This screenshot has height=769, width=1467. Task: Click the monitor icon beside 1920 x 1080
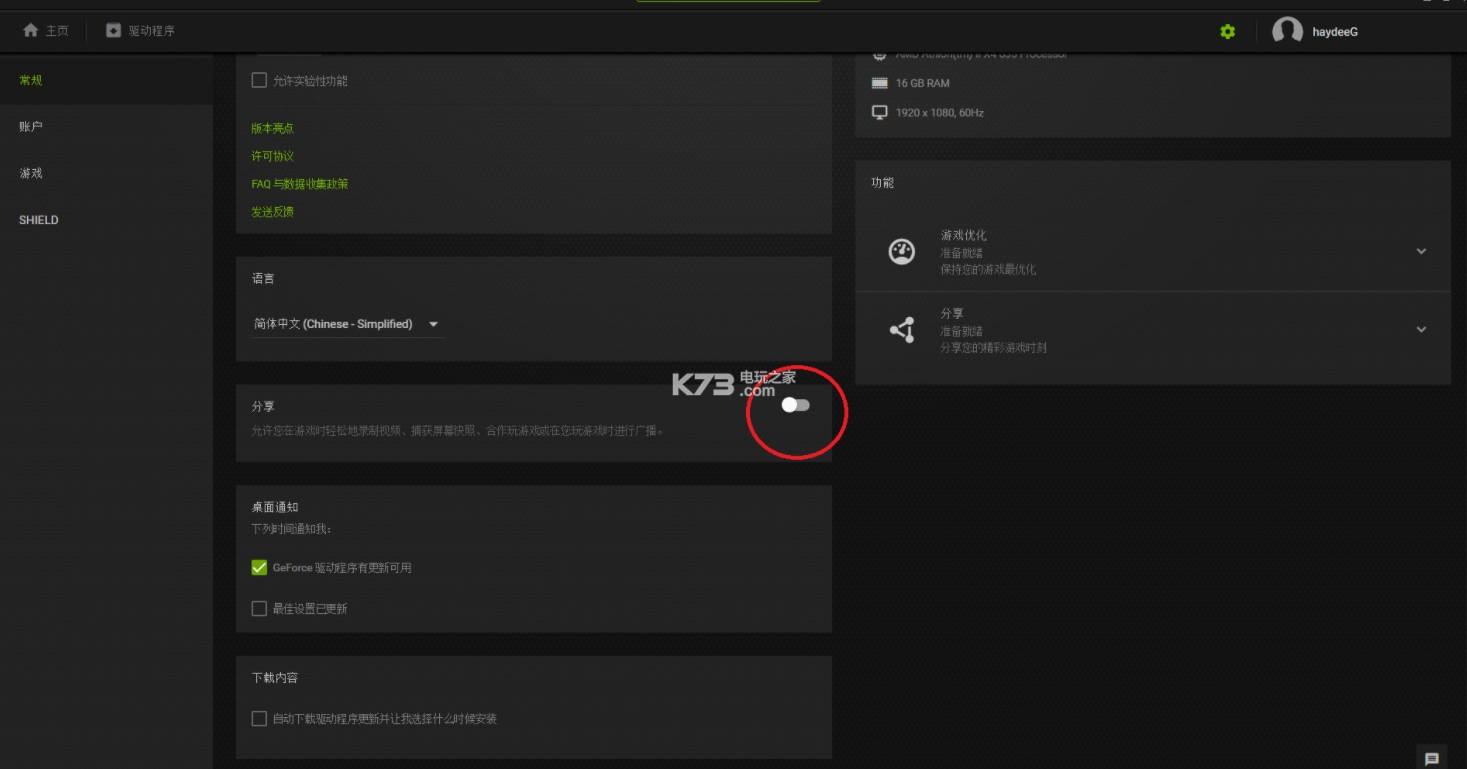(880, 113)
